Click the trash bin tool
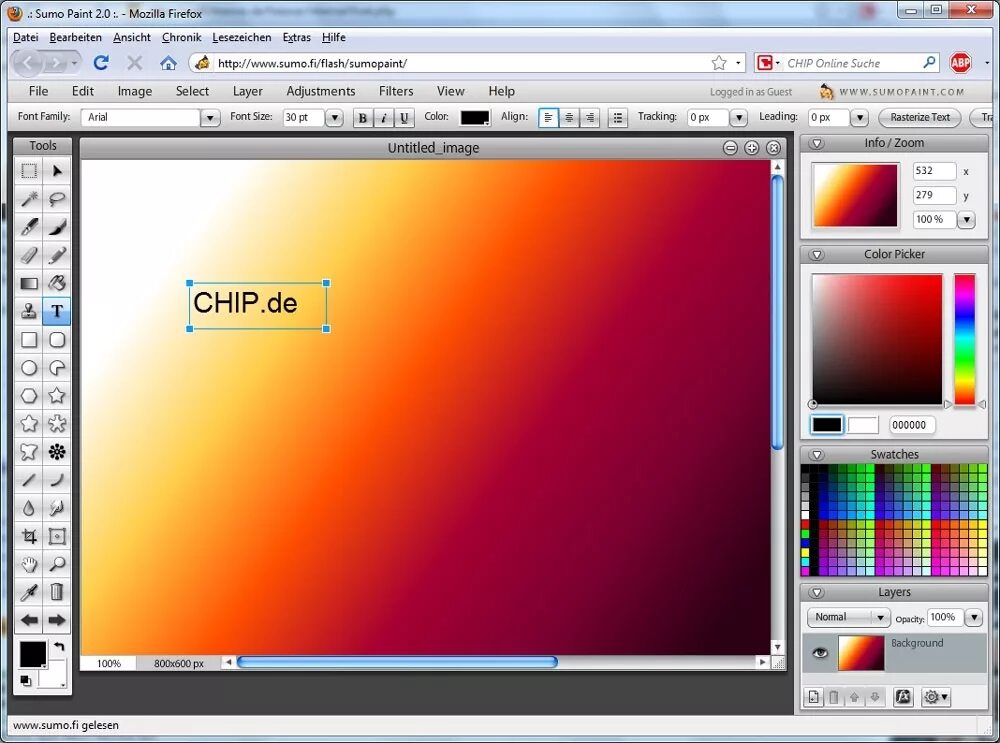 [57, 592]
